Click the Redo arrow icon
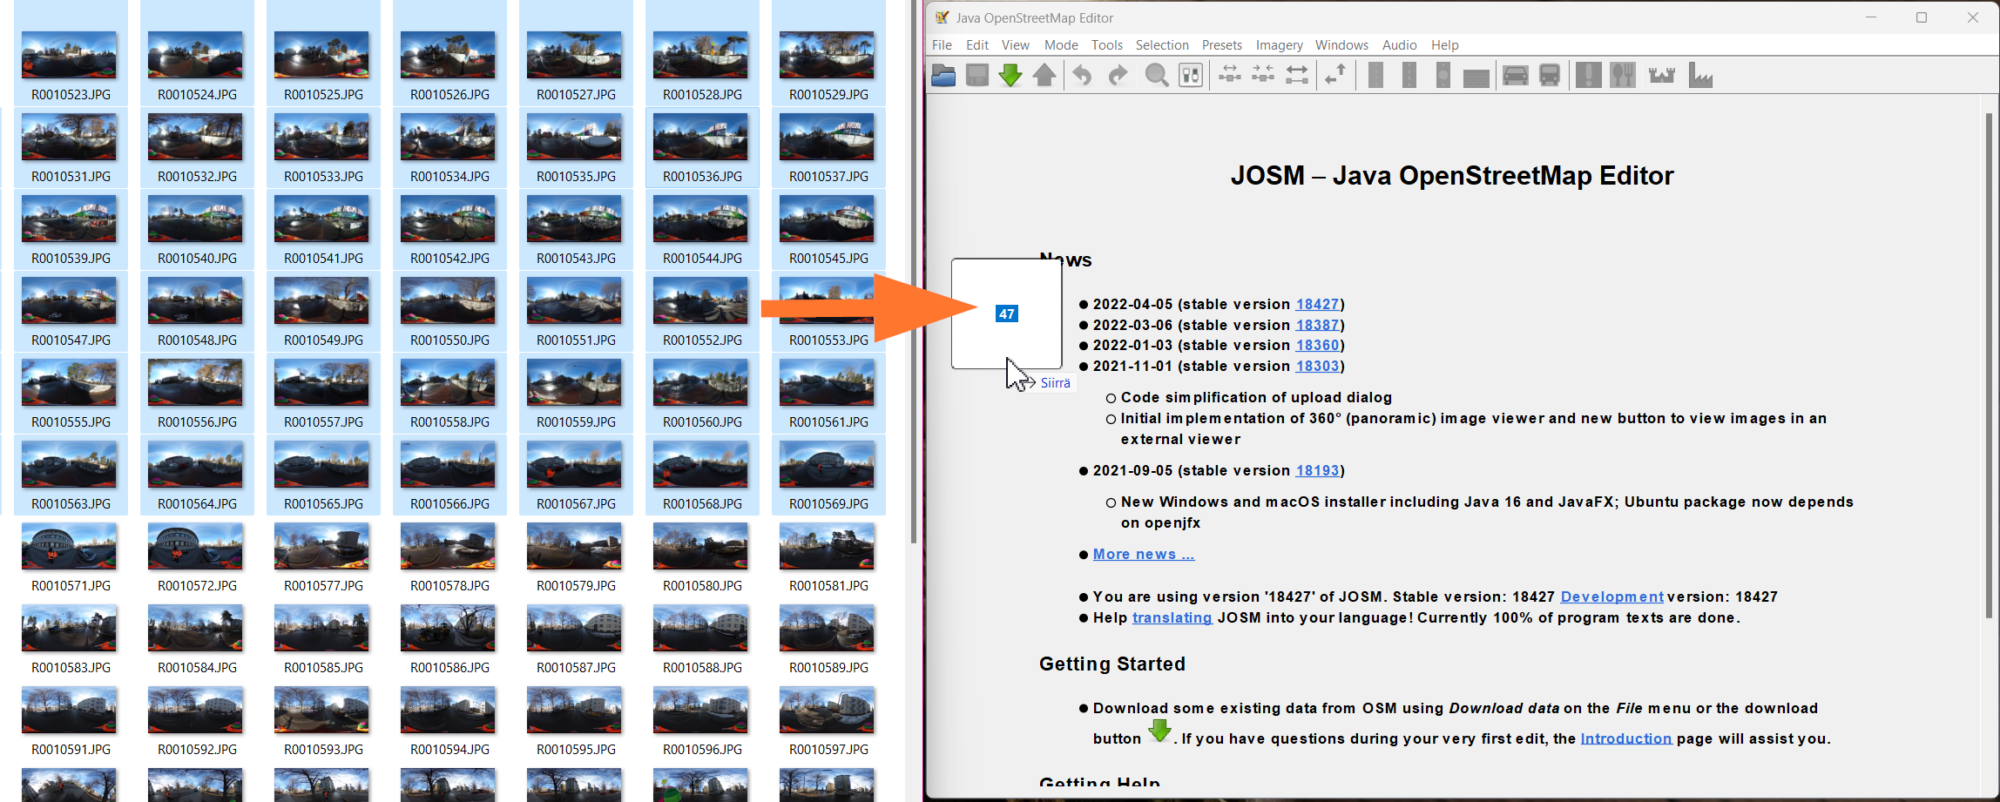This screenshot has height=802, width=2000. (x=1118, y=75)
